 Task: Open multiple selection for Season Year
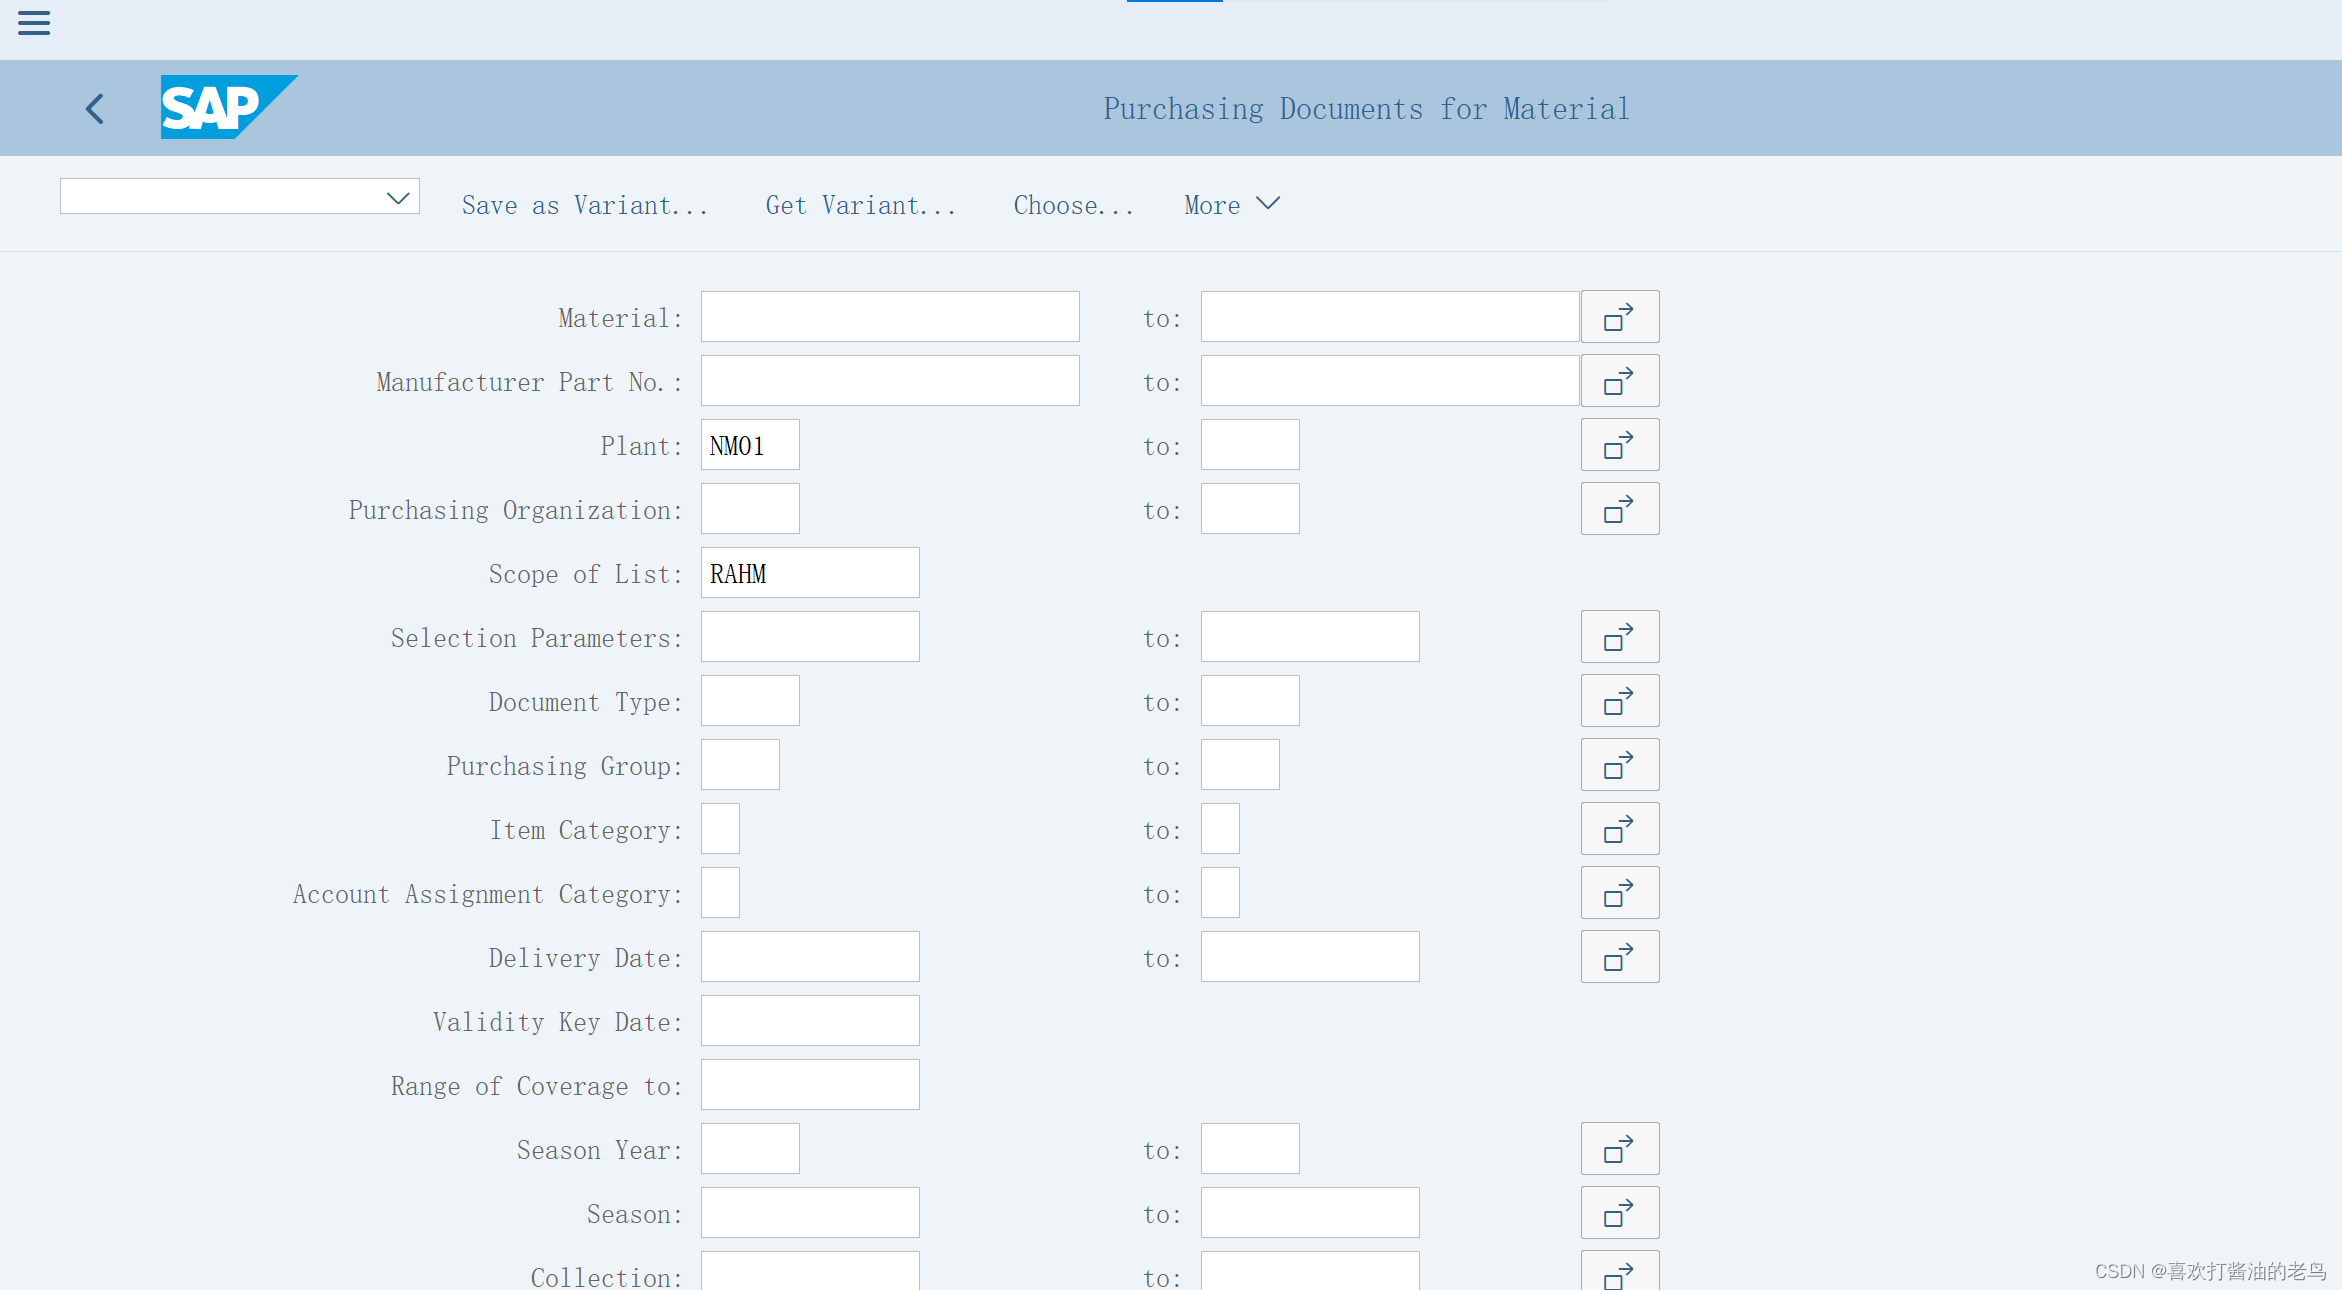click(1619, 1148)
